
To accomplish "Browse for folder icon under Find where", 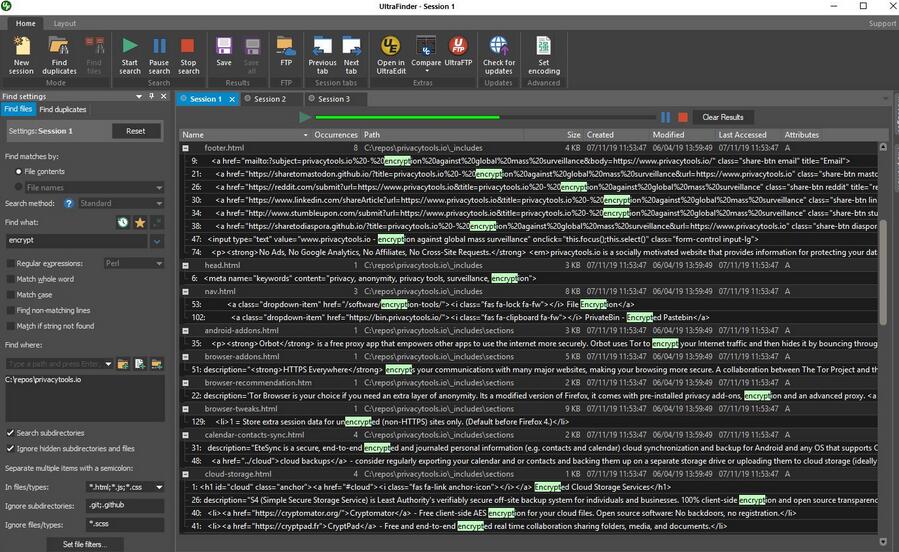I will tap(123, 364).
